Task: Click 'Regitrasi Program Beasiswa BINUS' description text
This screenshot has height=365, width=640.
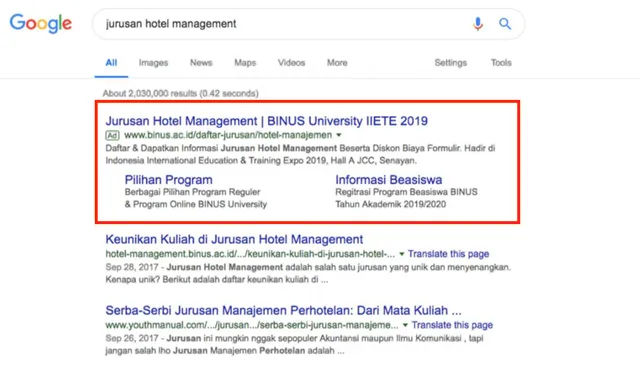Action: [x=406, y=192]
